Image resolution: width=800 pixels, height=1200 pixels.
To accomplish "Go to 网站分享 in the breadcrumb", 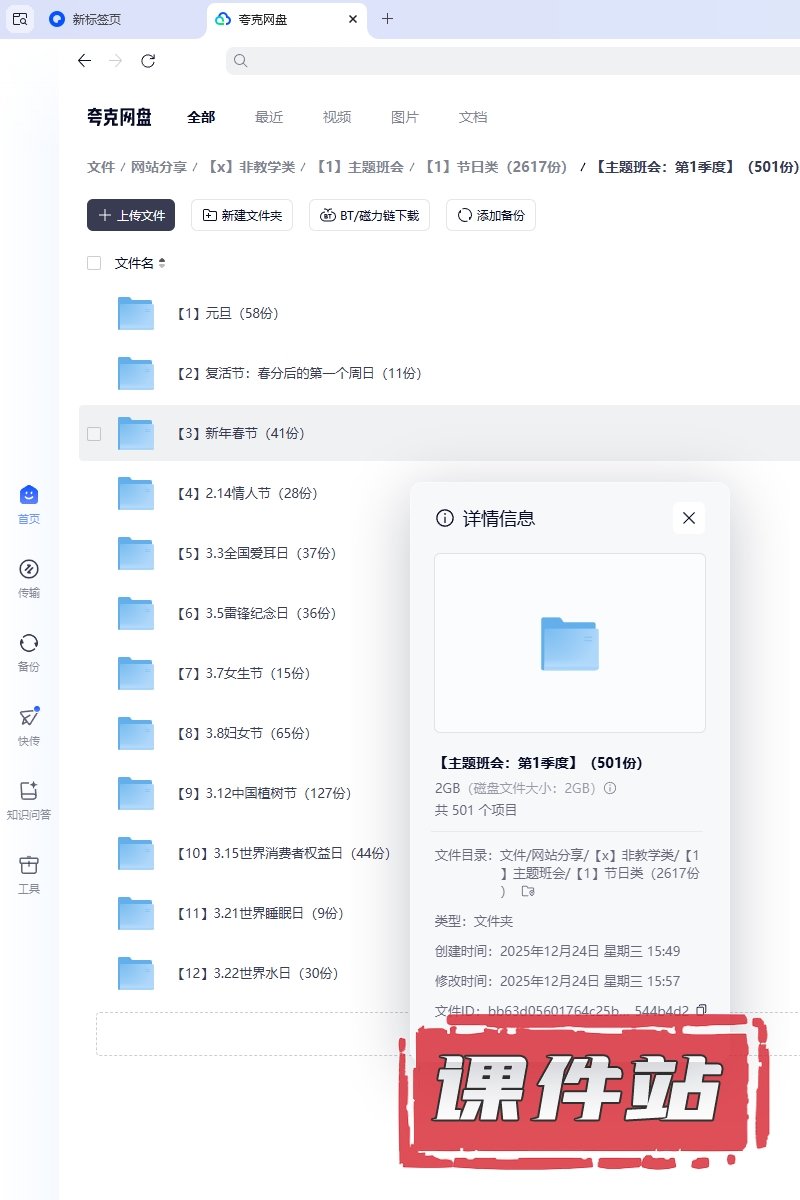I will [x=159, y=167].
